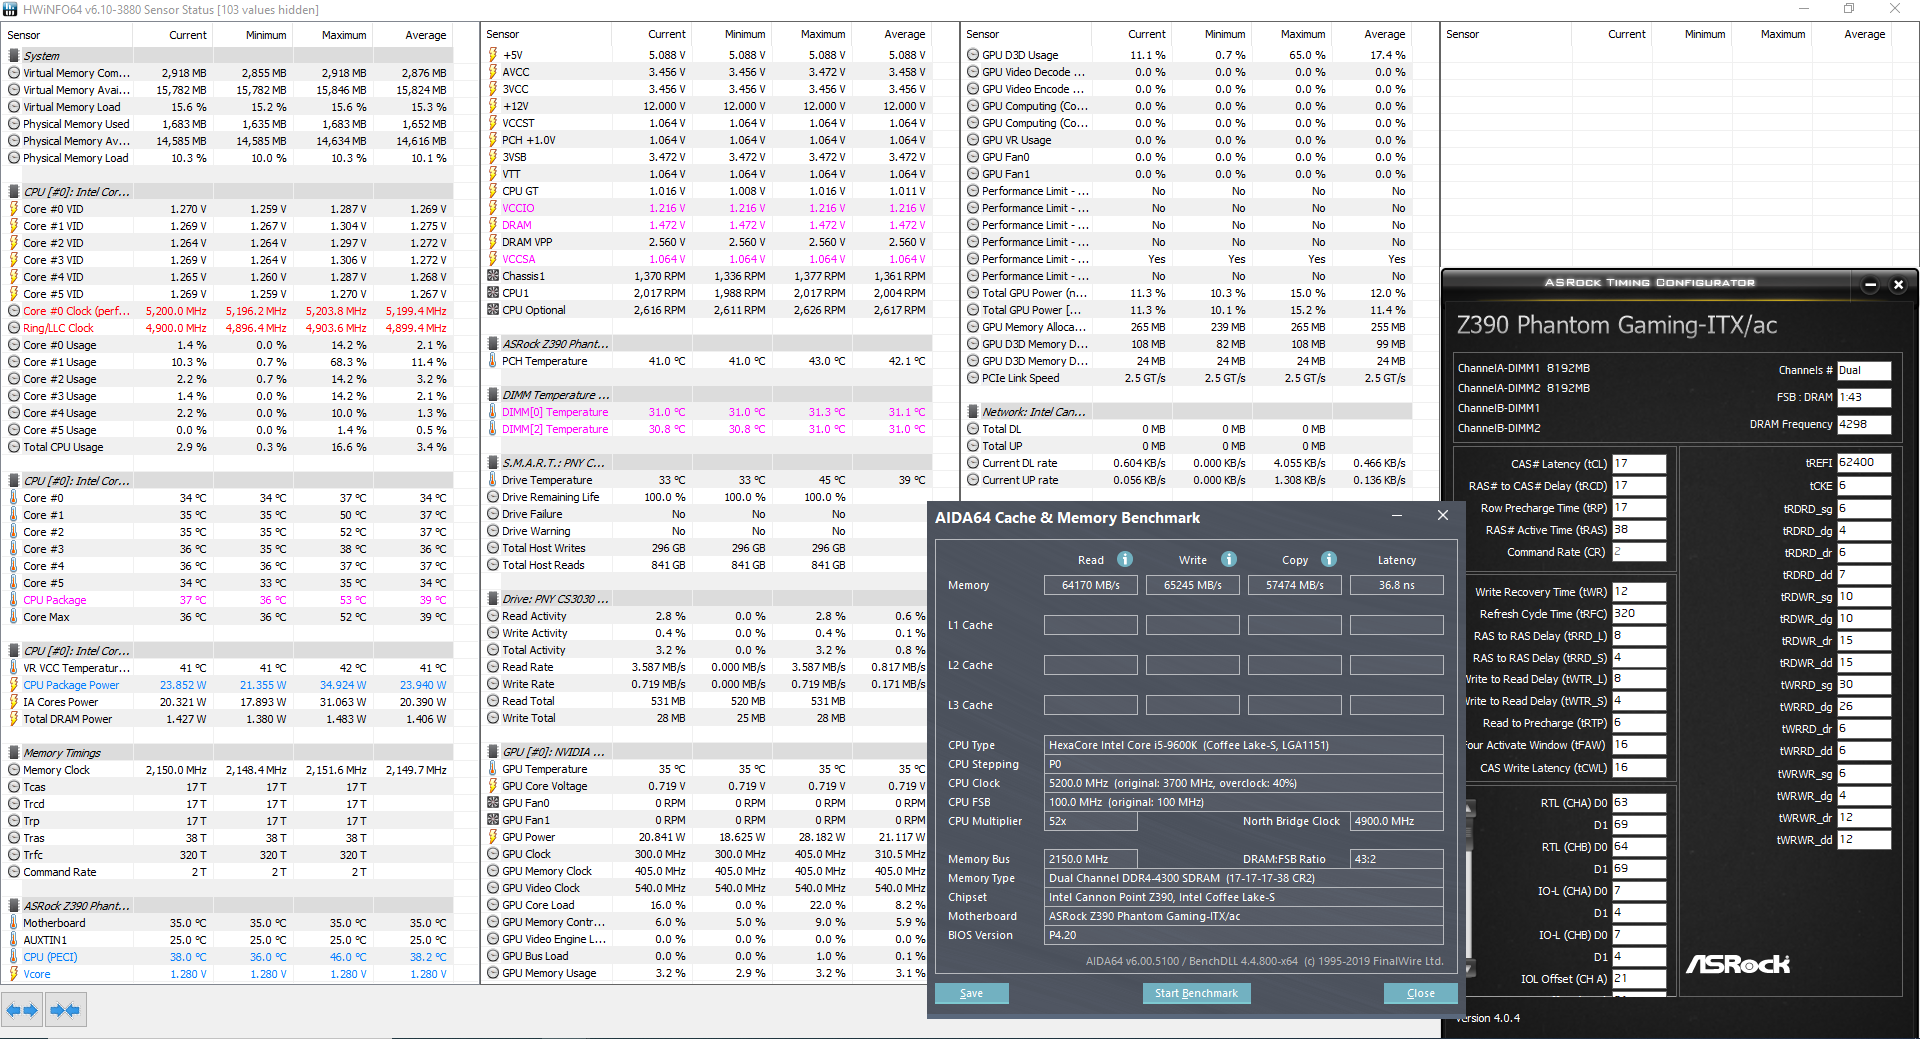The width and height of the screenshot is (1920, 1039).
Task: Click the Refresh Cycle Time (tRFC) field
Action: 1639,614
